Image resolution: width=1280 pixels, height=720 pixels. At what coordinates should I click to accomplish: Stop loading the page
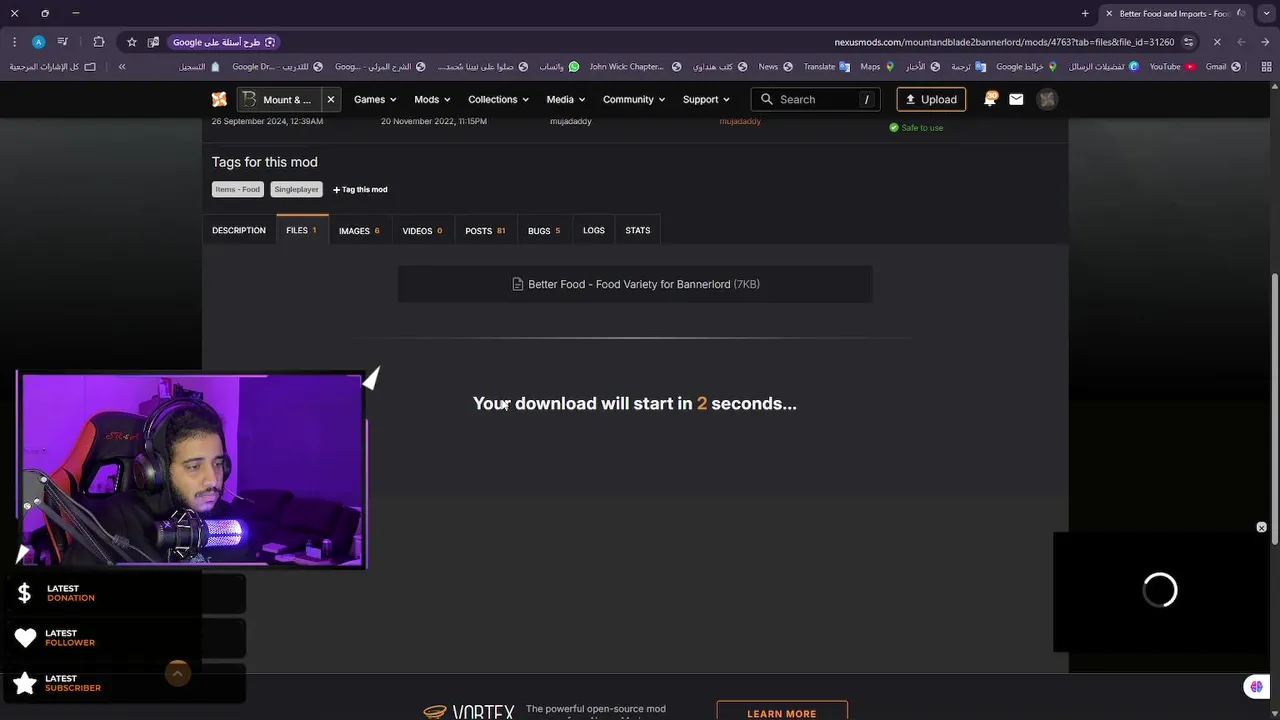coord(1217,42)
